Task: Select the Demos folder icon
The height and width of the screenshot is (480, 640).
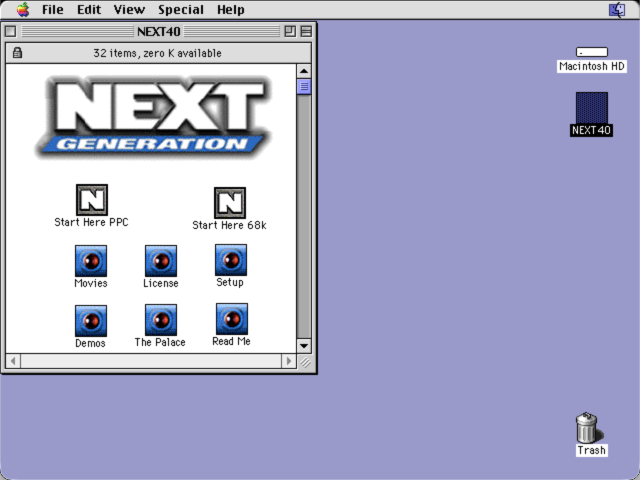Action: [91, 321]
